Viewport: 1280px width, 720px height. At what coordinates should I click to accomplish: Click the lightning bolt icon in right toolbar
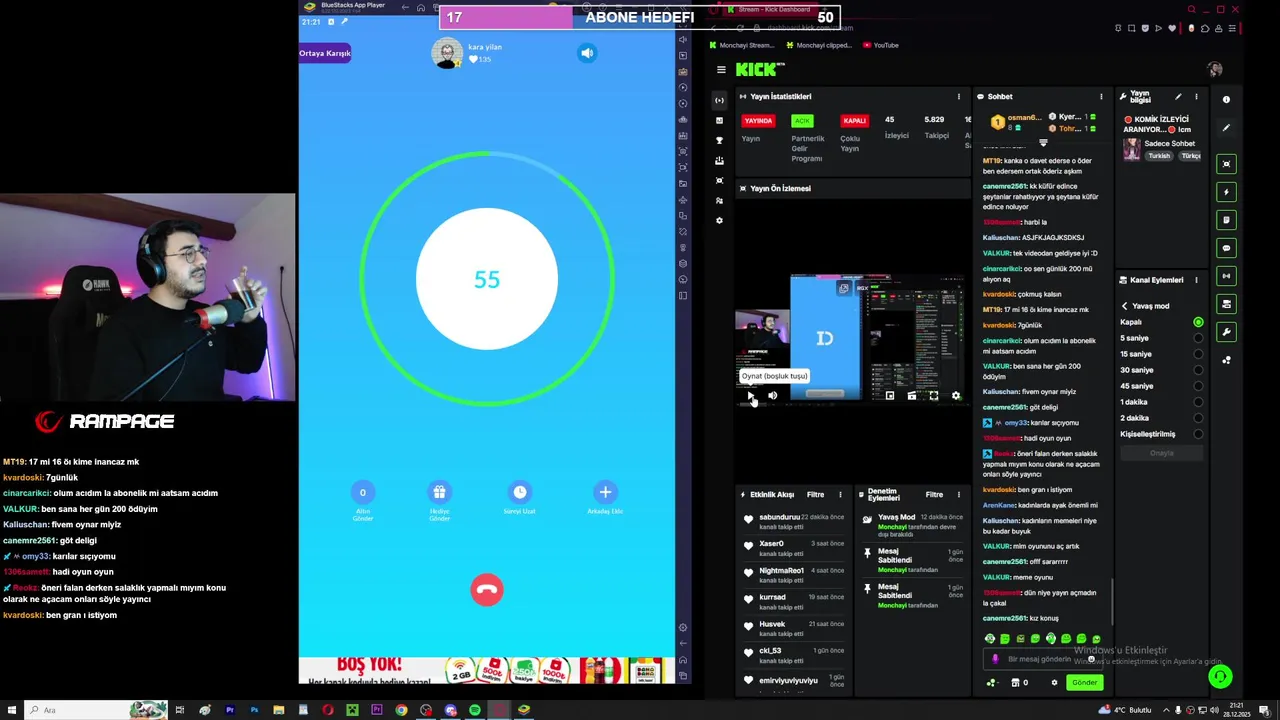[x=1227, y=192]
